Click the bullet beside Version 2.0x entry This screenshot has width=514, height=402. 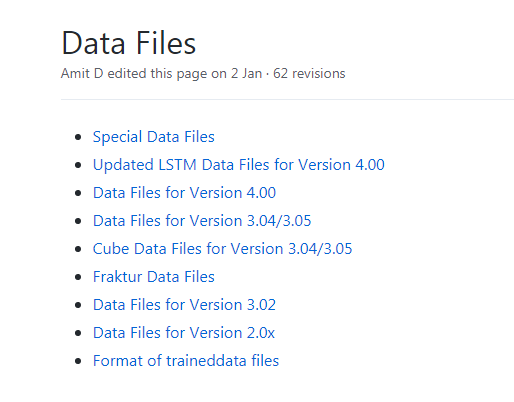[x=78, y=333]
